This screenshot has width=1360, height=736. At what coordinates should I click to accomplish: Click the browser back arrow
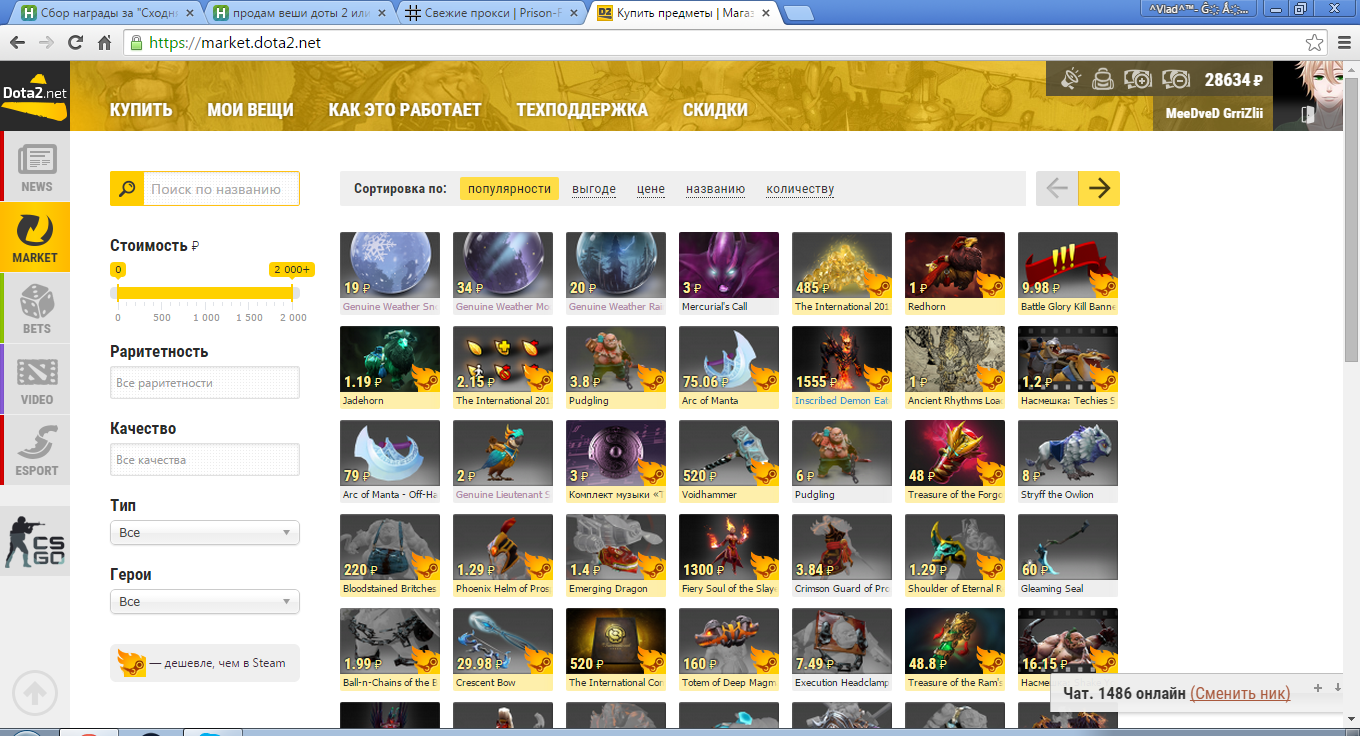pyautogui.click(x=17, y=43)
